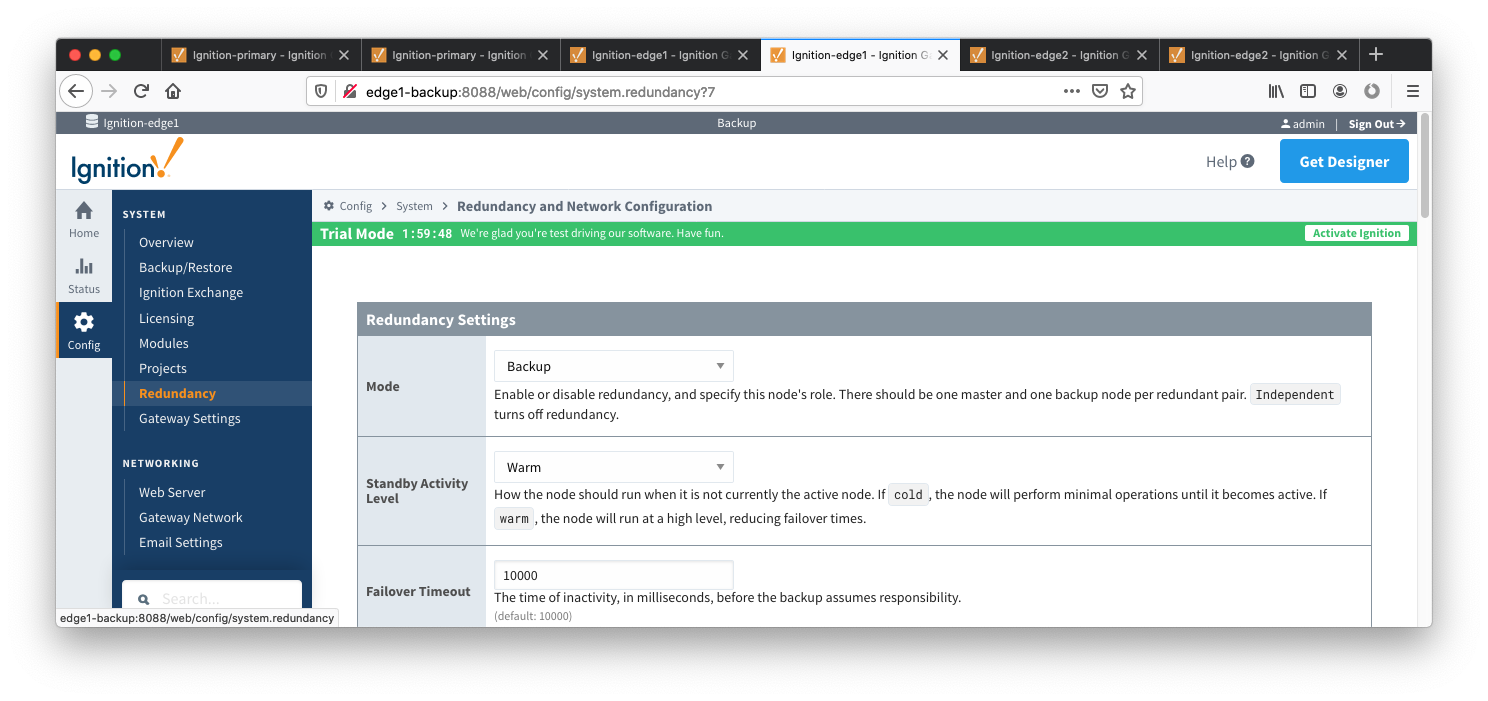The height and width of the screenshot is (701, 1488).
Task: Close the active Ignition-edge1 tab
Action: pos(943,55)
